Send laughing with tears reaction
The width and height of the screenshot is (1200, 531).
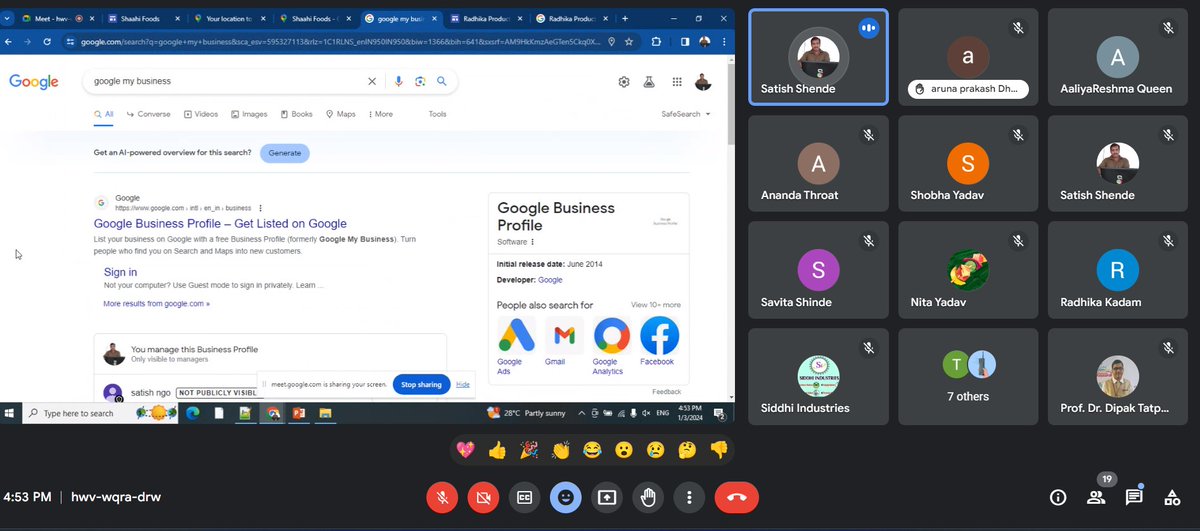592,450
